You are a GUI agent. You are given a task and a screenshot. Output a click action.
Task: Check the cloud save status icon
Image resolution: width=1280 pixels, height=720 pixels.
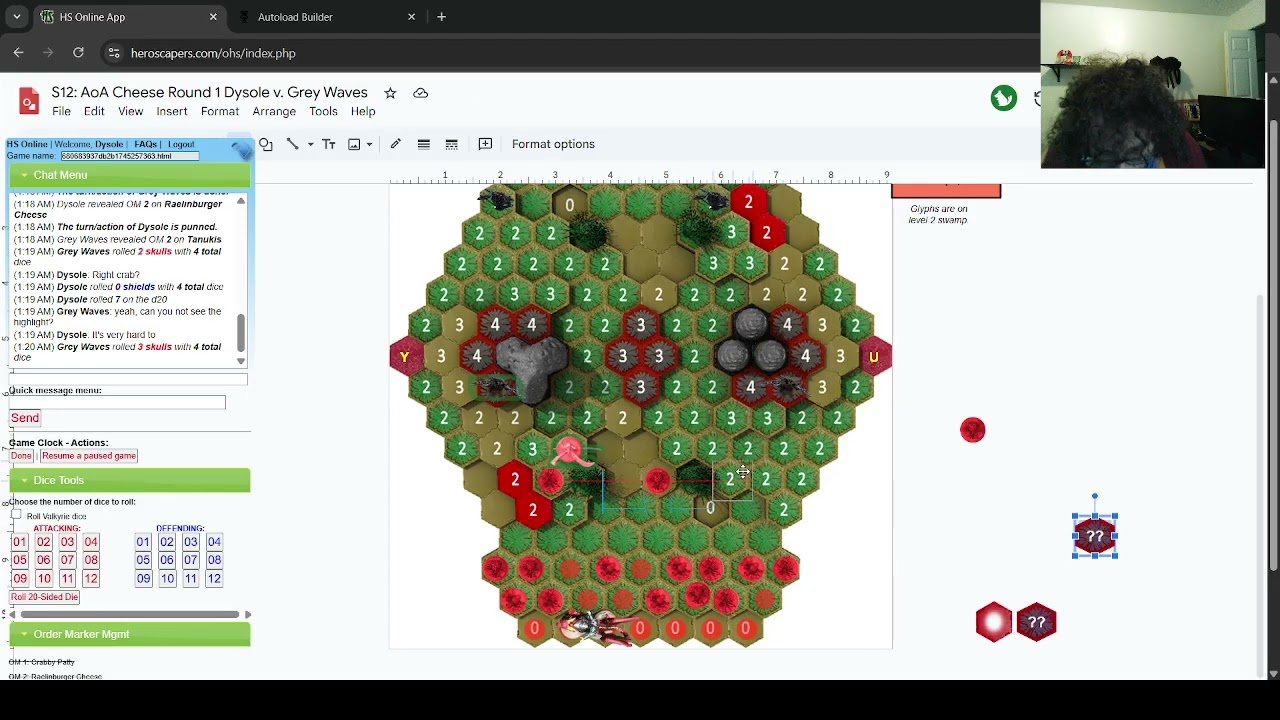[x=421, y=93]
